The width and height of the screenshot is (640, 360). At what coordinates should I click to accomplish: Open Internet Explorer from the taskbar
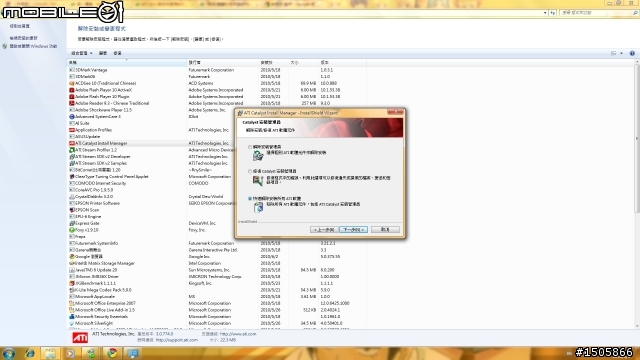point(30,353)
